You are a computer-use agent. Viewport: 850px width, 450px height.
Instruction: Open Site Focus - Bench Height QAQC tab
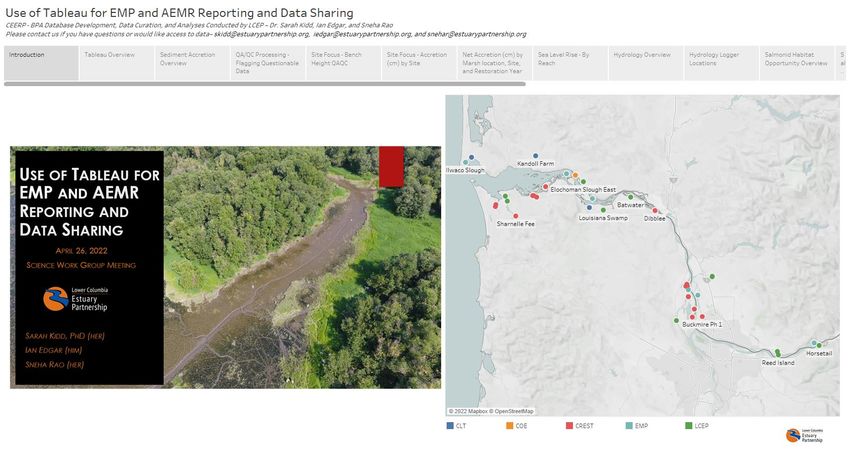pos(344,63)
